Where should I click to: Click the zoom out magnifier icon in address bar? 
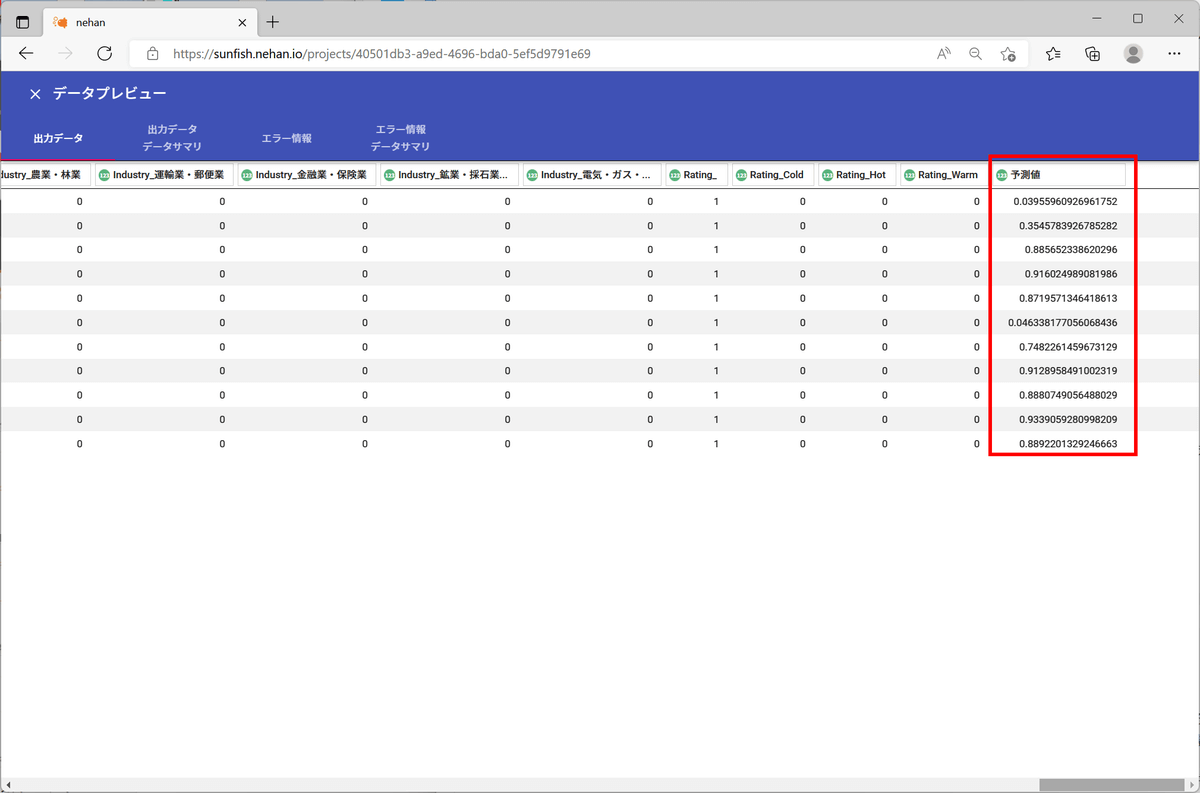pyautogui.click(x=975, y=54)
